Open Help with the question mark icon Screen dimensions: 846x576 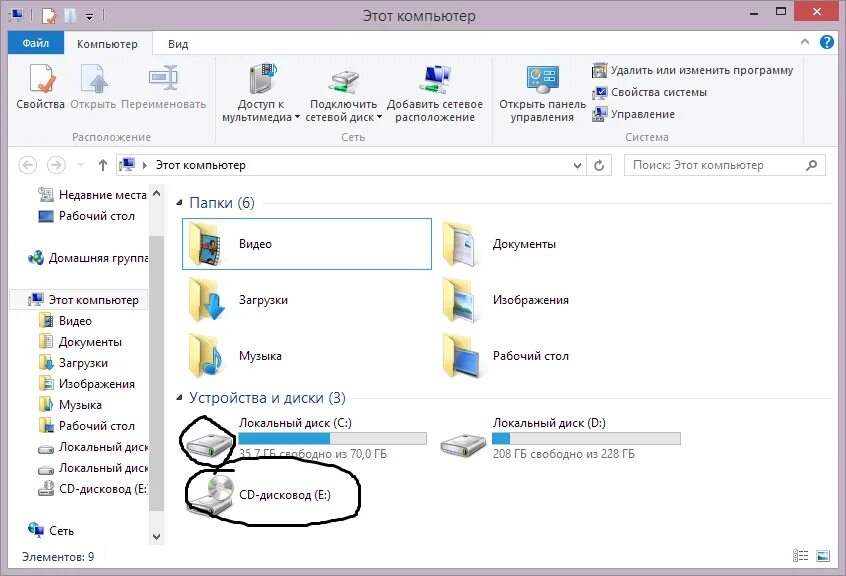pos(827,42)
